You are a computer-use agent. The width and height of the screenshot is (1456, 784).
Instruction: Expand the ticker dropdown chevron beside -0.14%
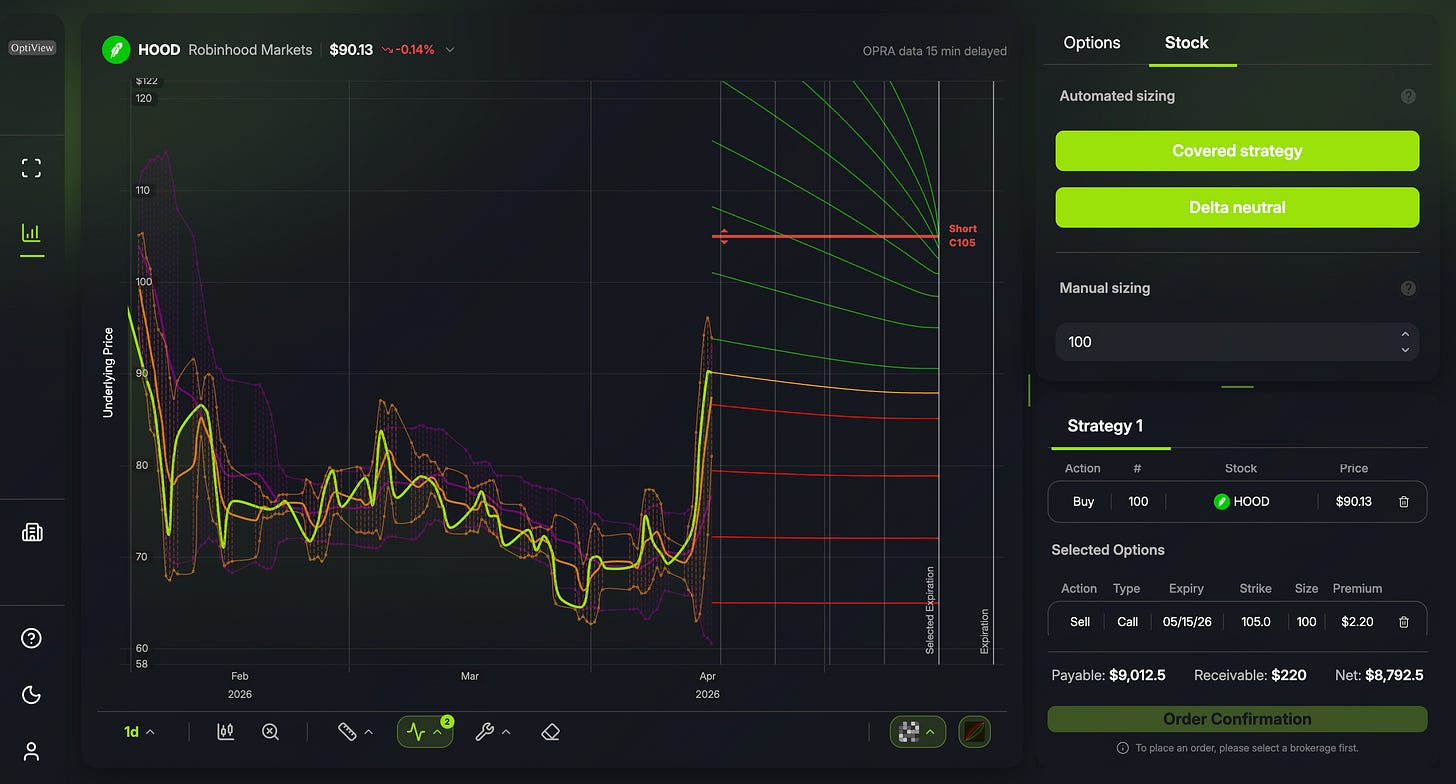(450, 50)
